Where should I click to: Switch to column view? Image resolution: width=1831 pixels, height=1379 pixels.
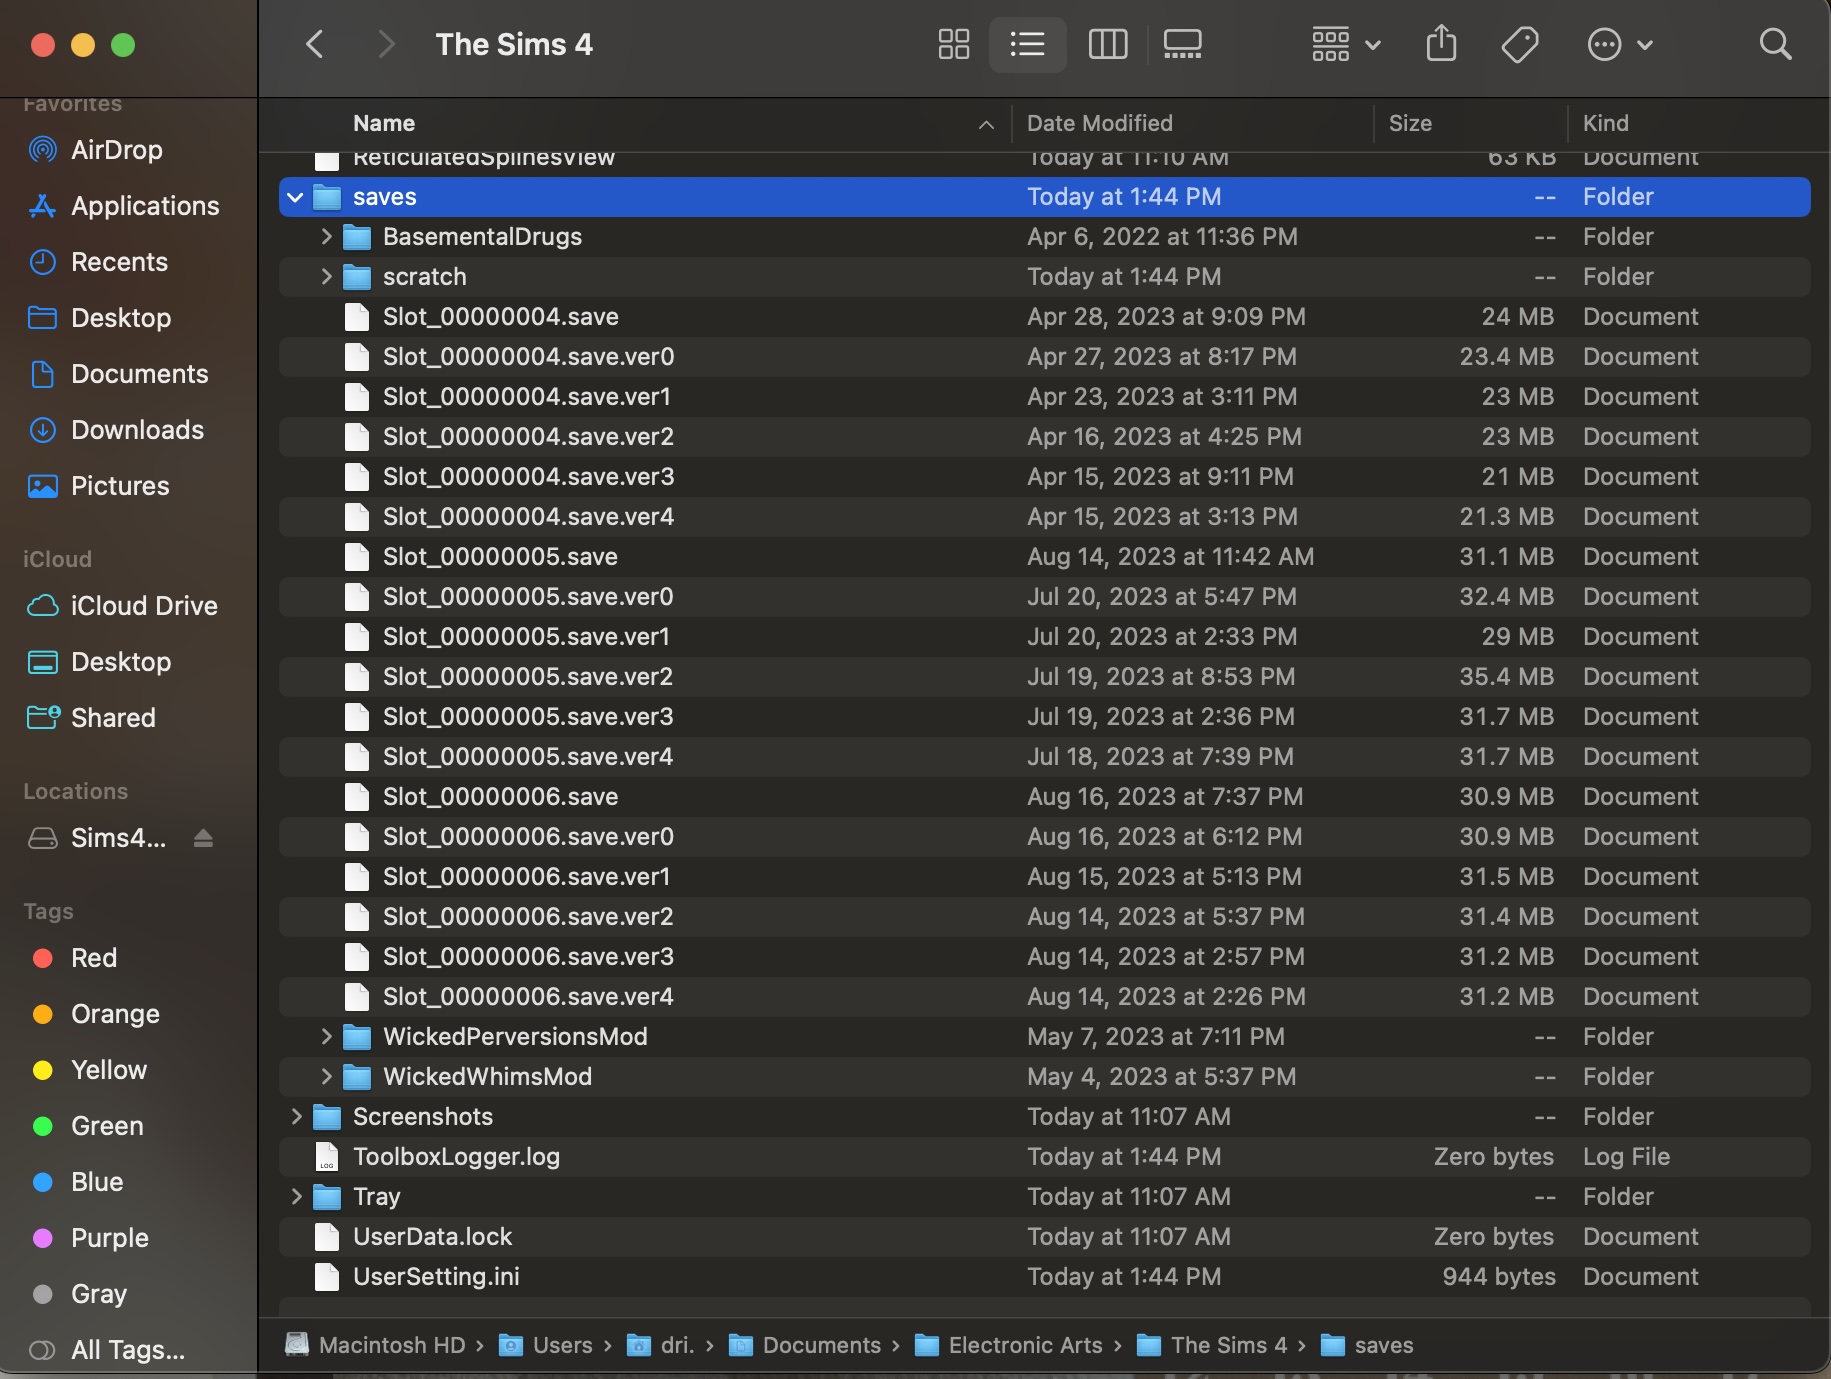coord(1107,44)
